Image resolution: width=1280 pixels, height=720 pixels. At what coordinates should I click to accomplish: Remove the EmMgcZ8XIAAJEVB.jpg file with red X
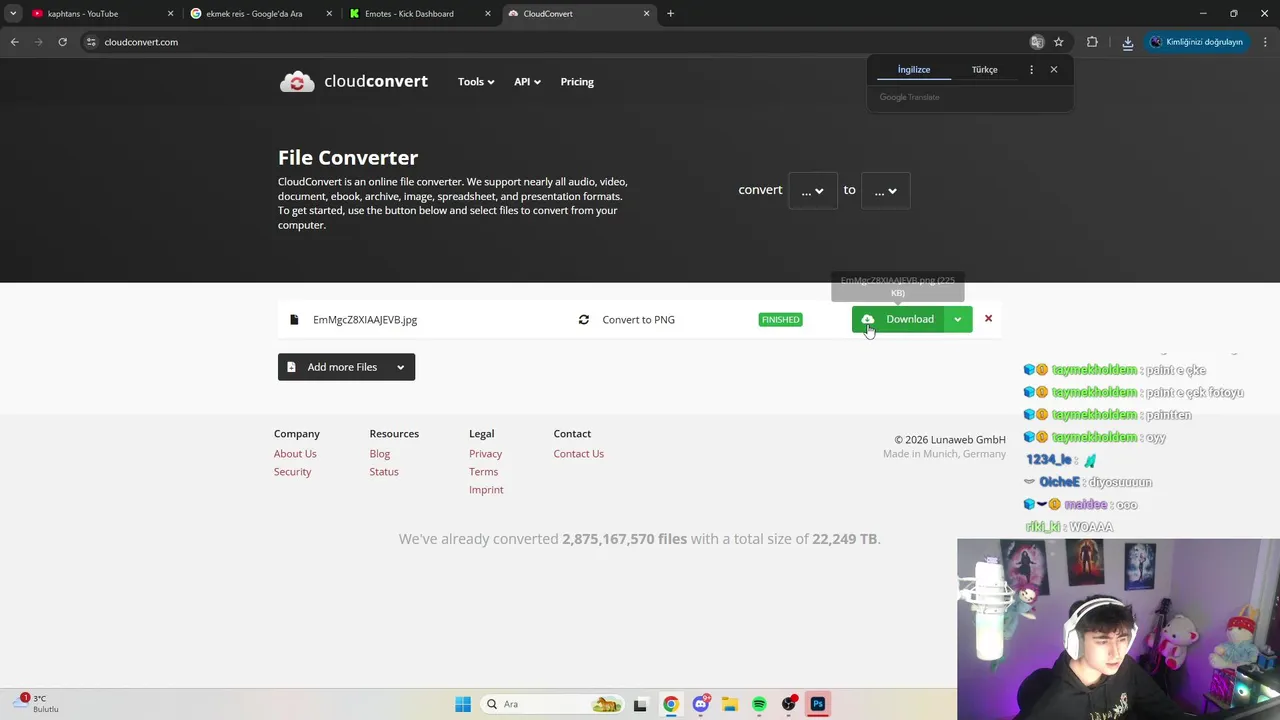tap(988, 319)
